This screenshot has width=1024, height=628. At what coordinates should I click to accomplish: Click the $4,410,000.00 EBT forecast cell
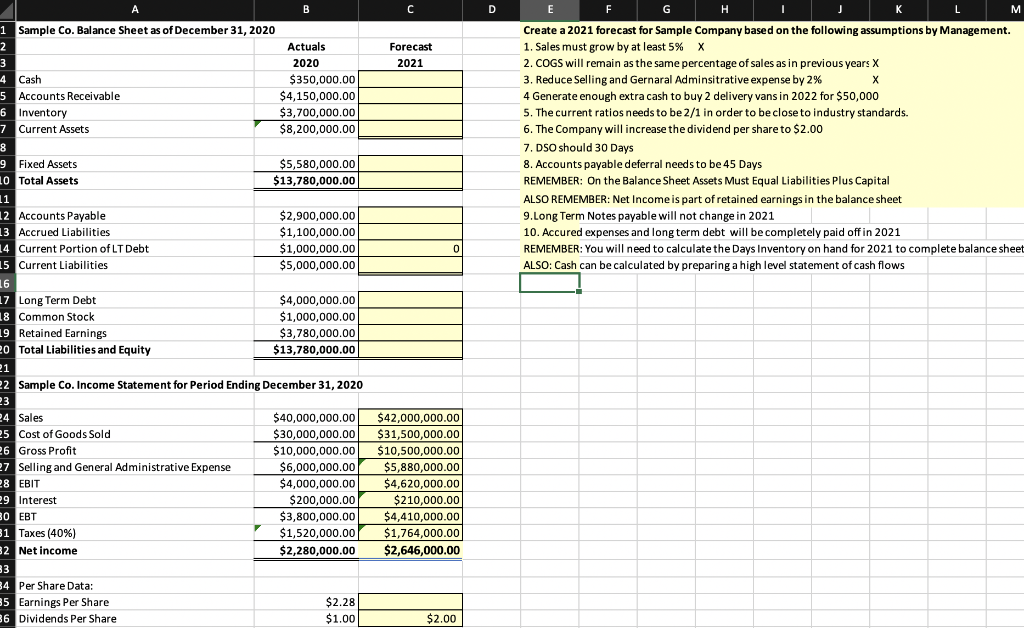point(410,516)
